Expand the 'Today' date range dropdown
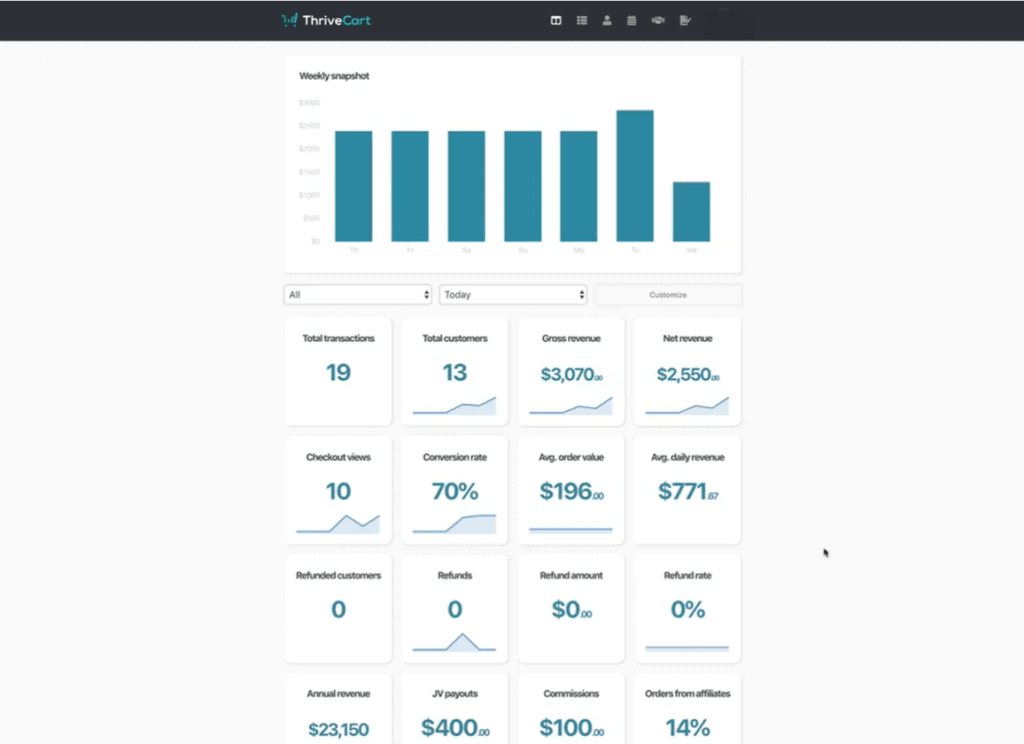This screenshot has height=744, width=1024. (x=513, y=295)
